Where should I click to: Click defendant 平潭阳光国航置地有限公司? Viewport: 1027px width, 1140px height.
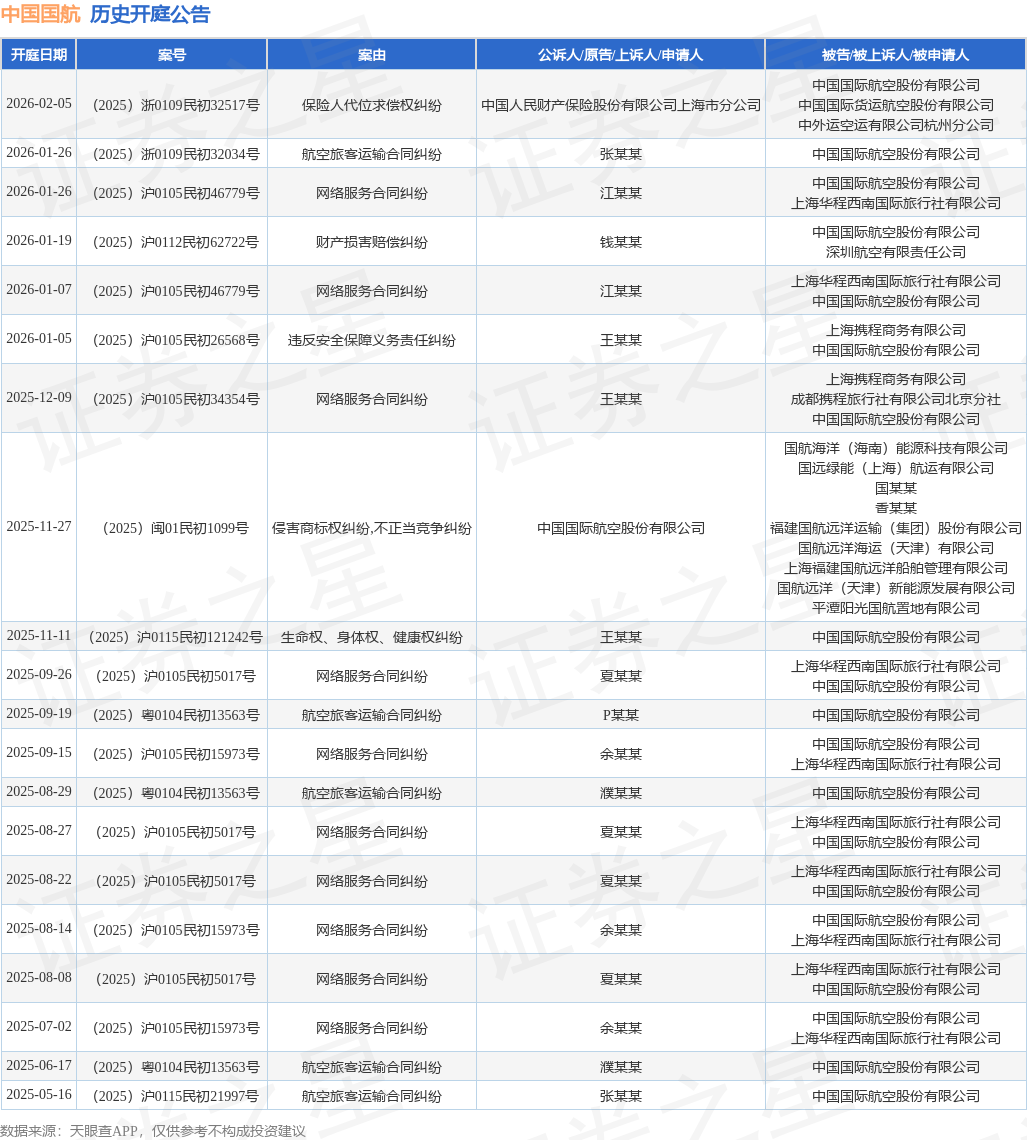point(895,608)
